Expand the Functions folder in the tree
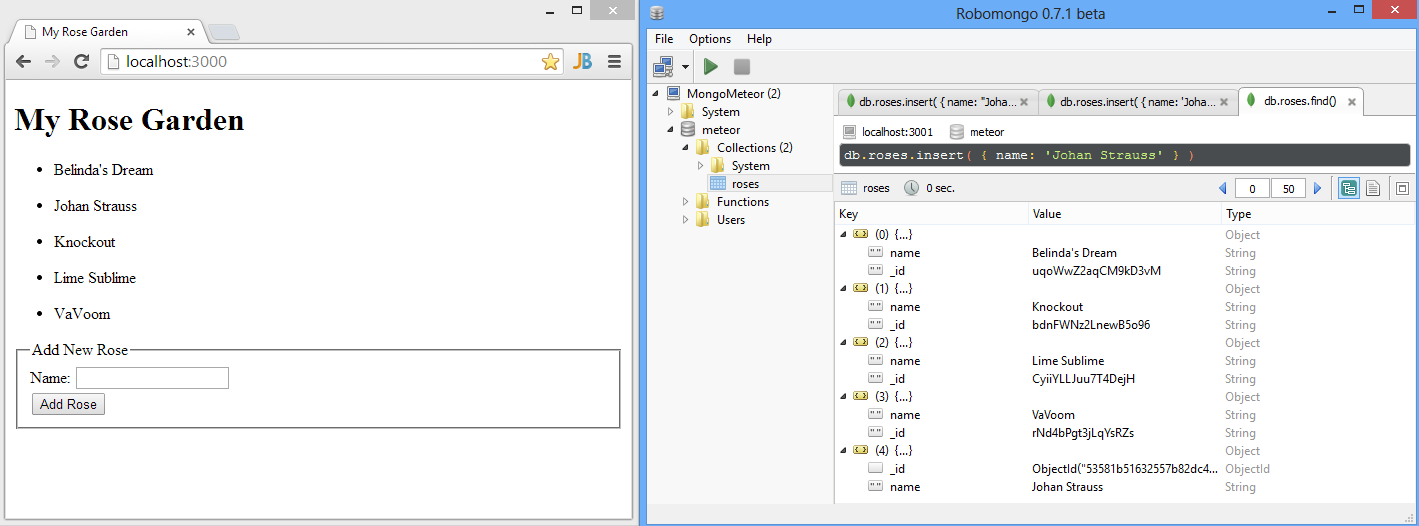The width and height of the screenshot is (1419, 526). 686,202
